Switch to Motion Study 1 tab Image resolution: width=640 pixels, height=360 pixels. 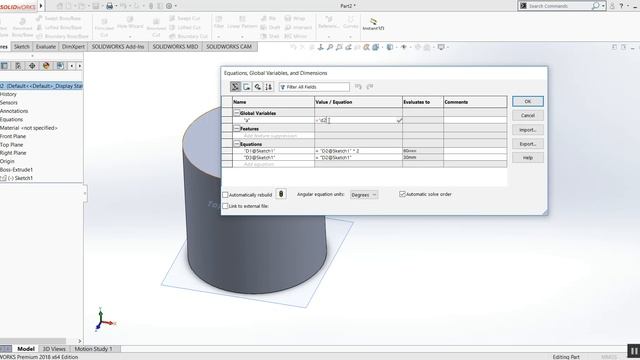click(93, 349)
